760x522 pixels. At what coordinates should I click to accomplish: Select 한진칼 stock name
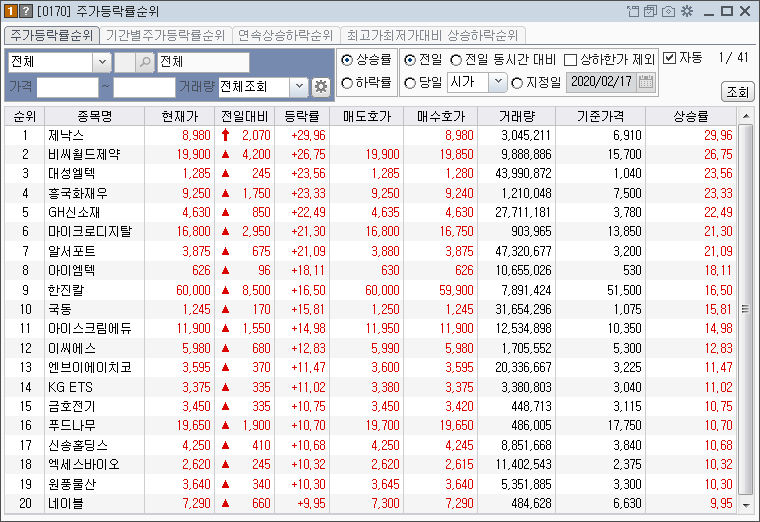(x=66, y=290)
